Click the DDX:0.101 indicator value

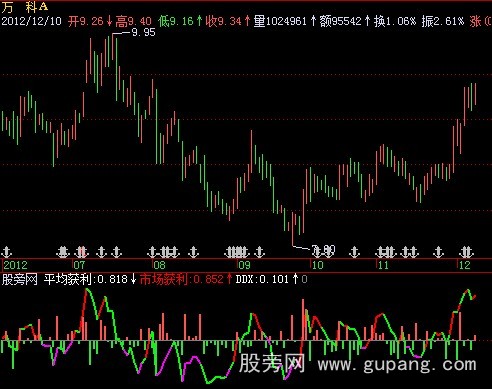pos(262,279)
